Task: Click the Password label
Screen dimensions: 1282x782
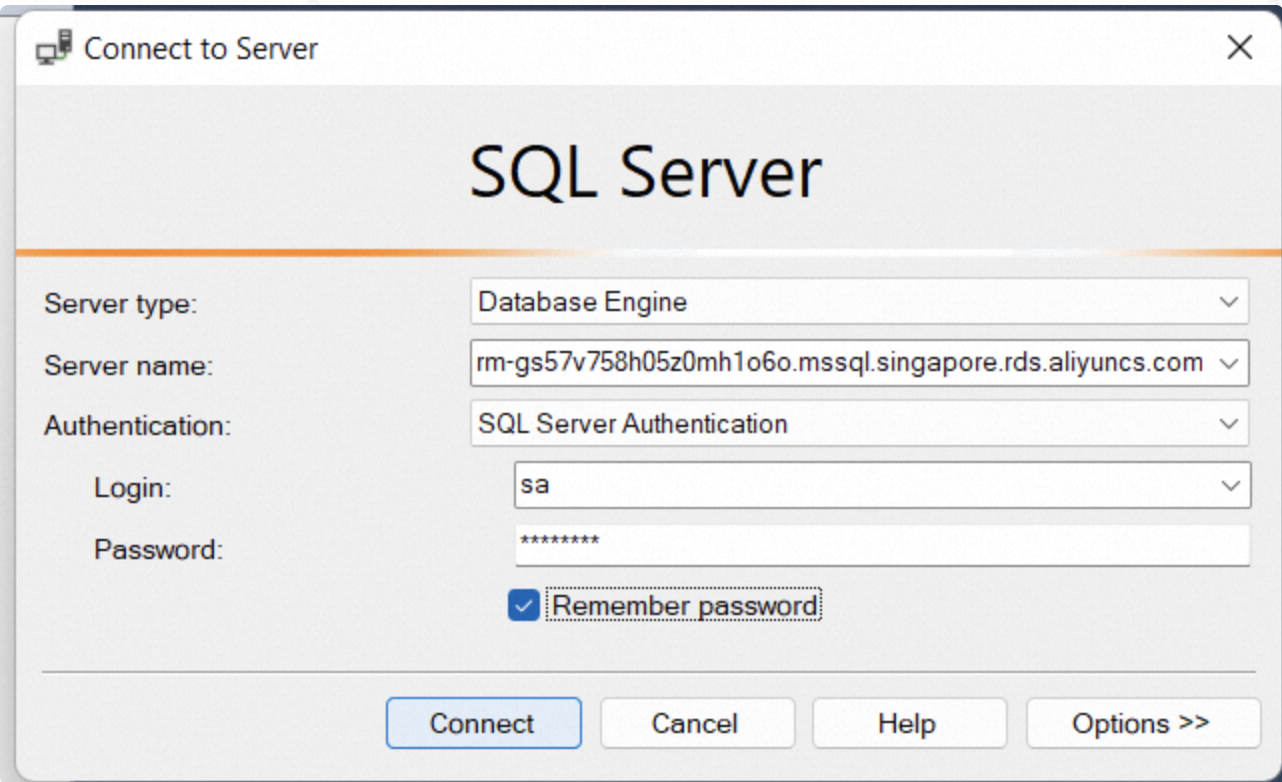Action: pyautogui.click(x=158, y=550)
